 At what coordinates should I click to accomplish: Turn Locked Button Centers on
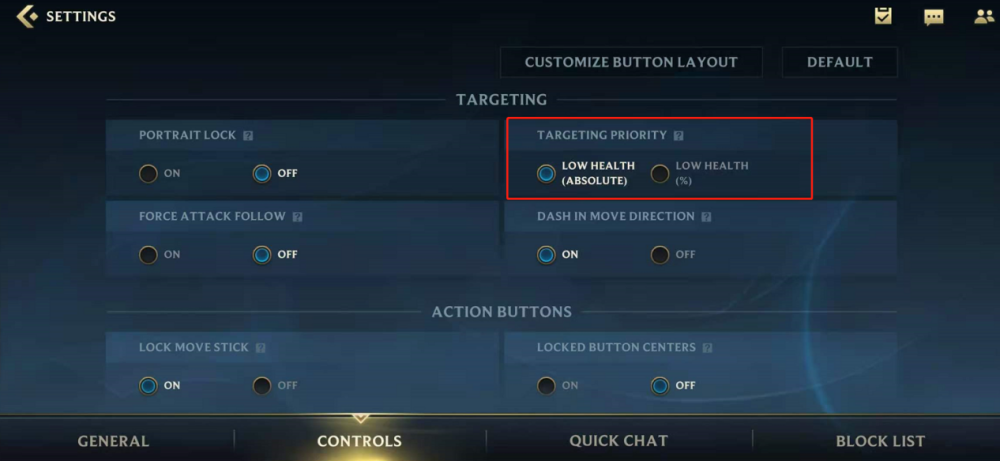tap(546, 386)
